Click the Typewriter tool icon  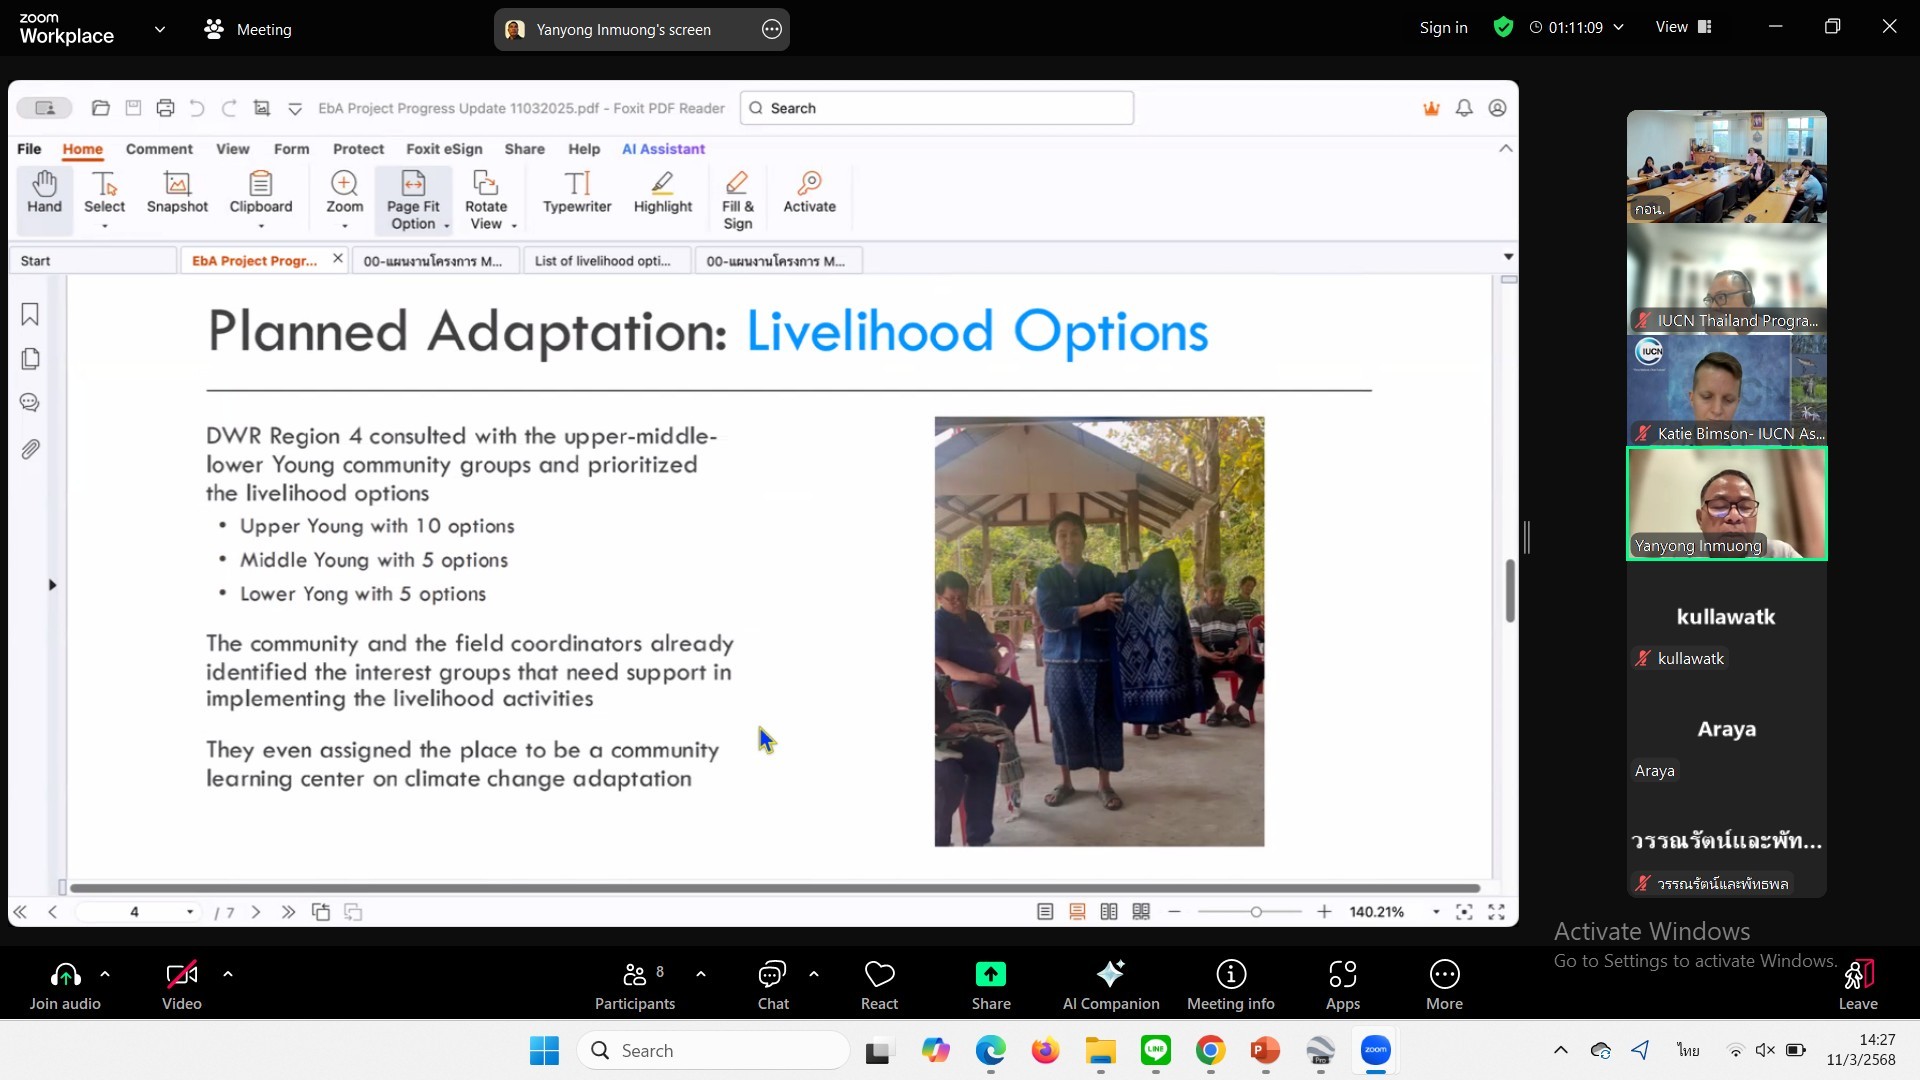coord(577,192)
